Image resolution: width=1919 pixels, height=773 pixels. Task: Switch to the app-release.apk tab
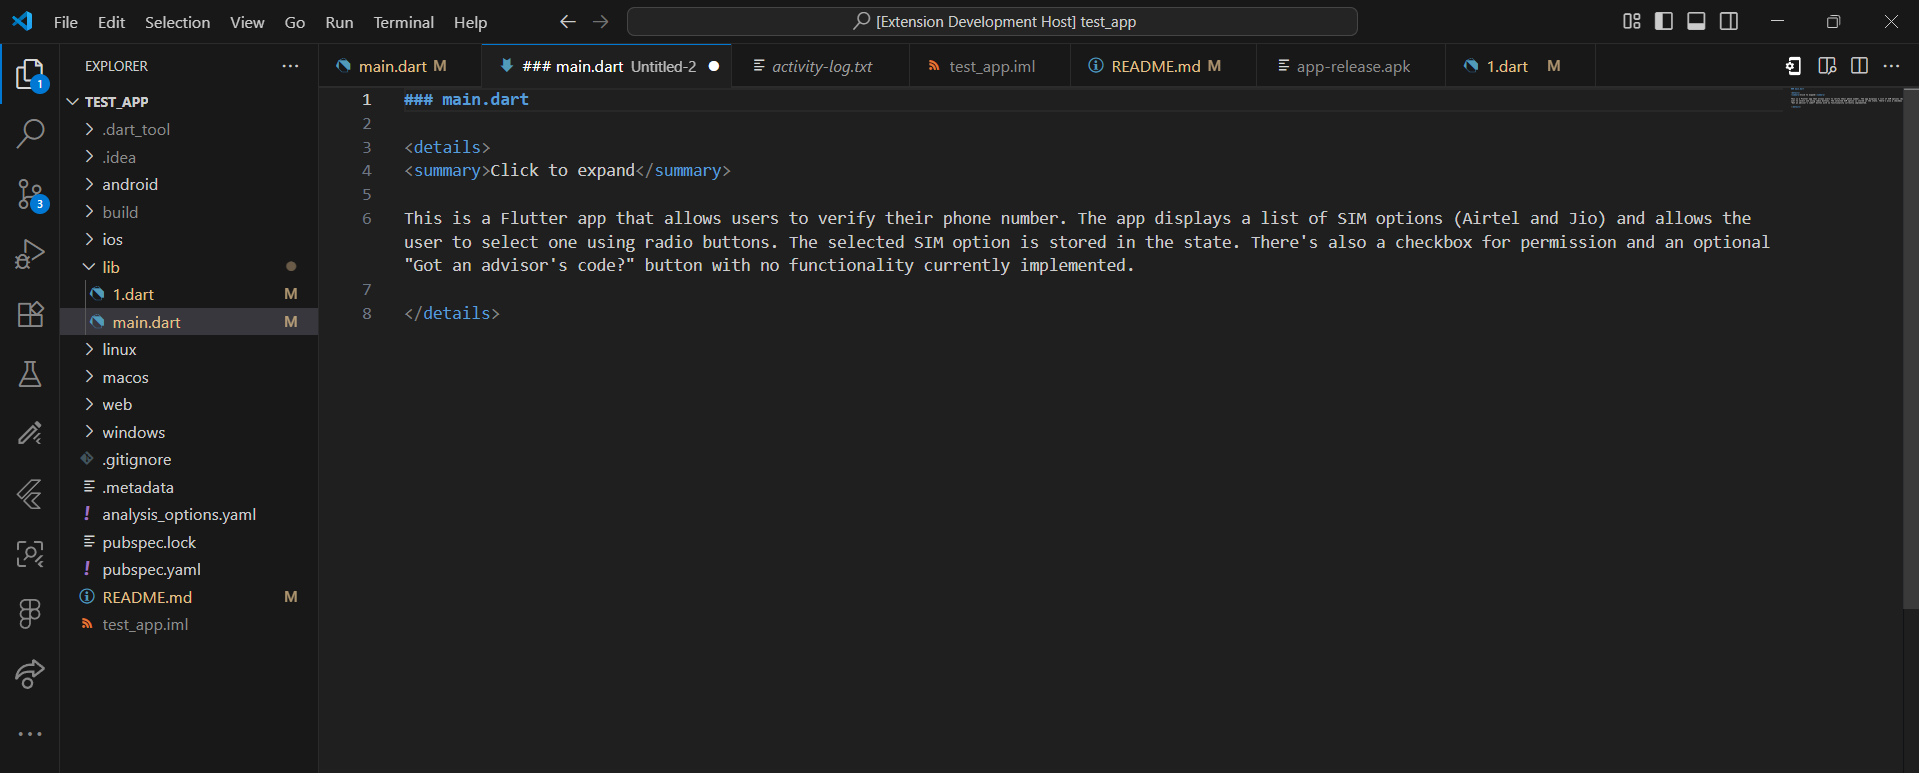click(x=1351, y=66)
